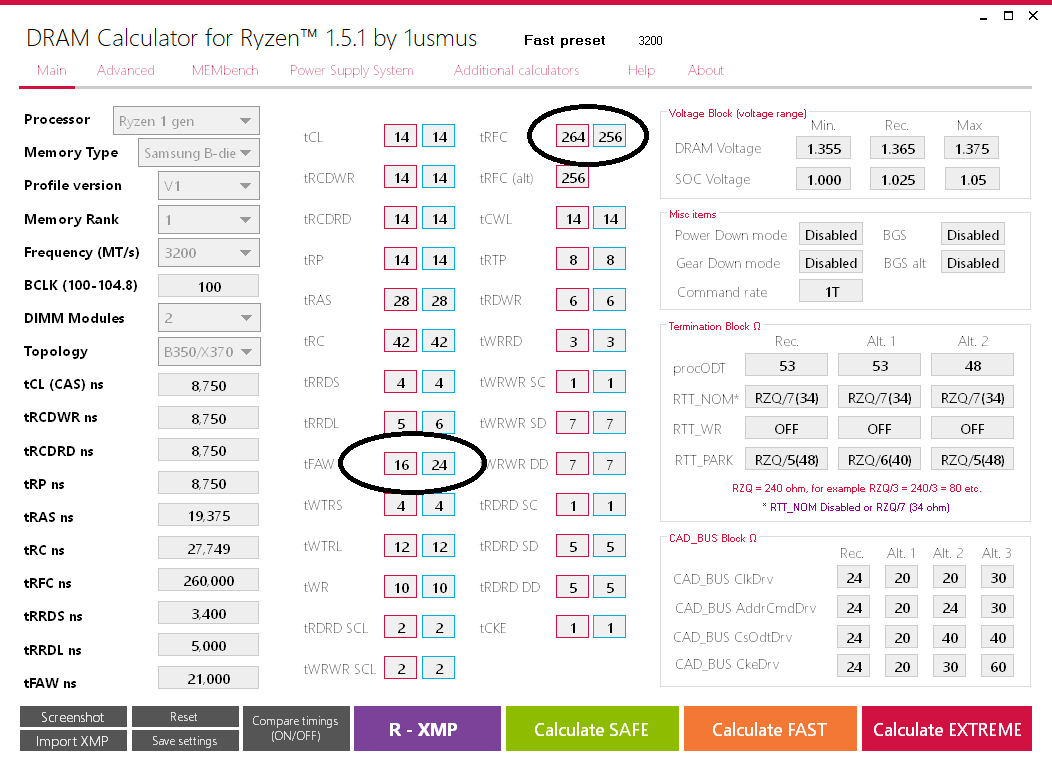The width and height of the screenshot is (1052, 771).
Task: Expand Profile version dropdown
Action: click(x=209, y=186)
